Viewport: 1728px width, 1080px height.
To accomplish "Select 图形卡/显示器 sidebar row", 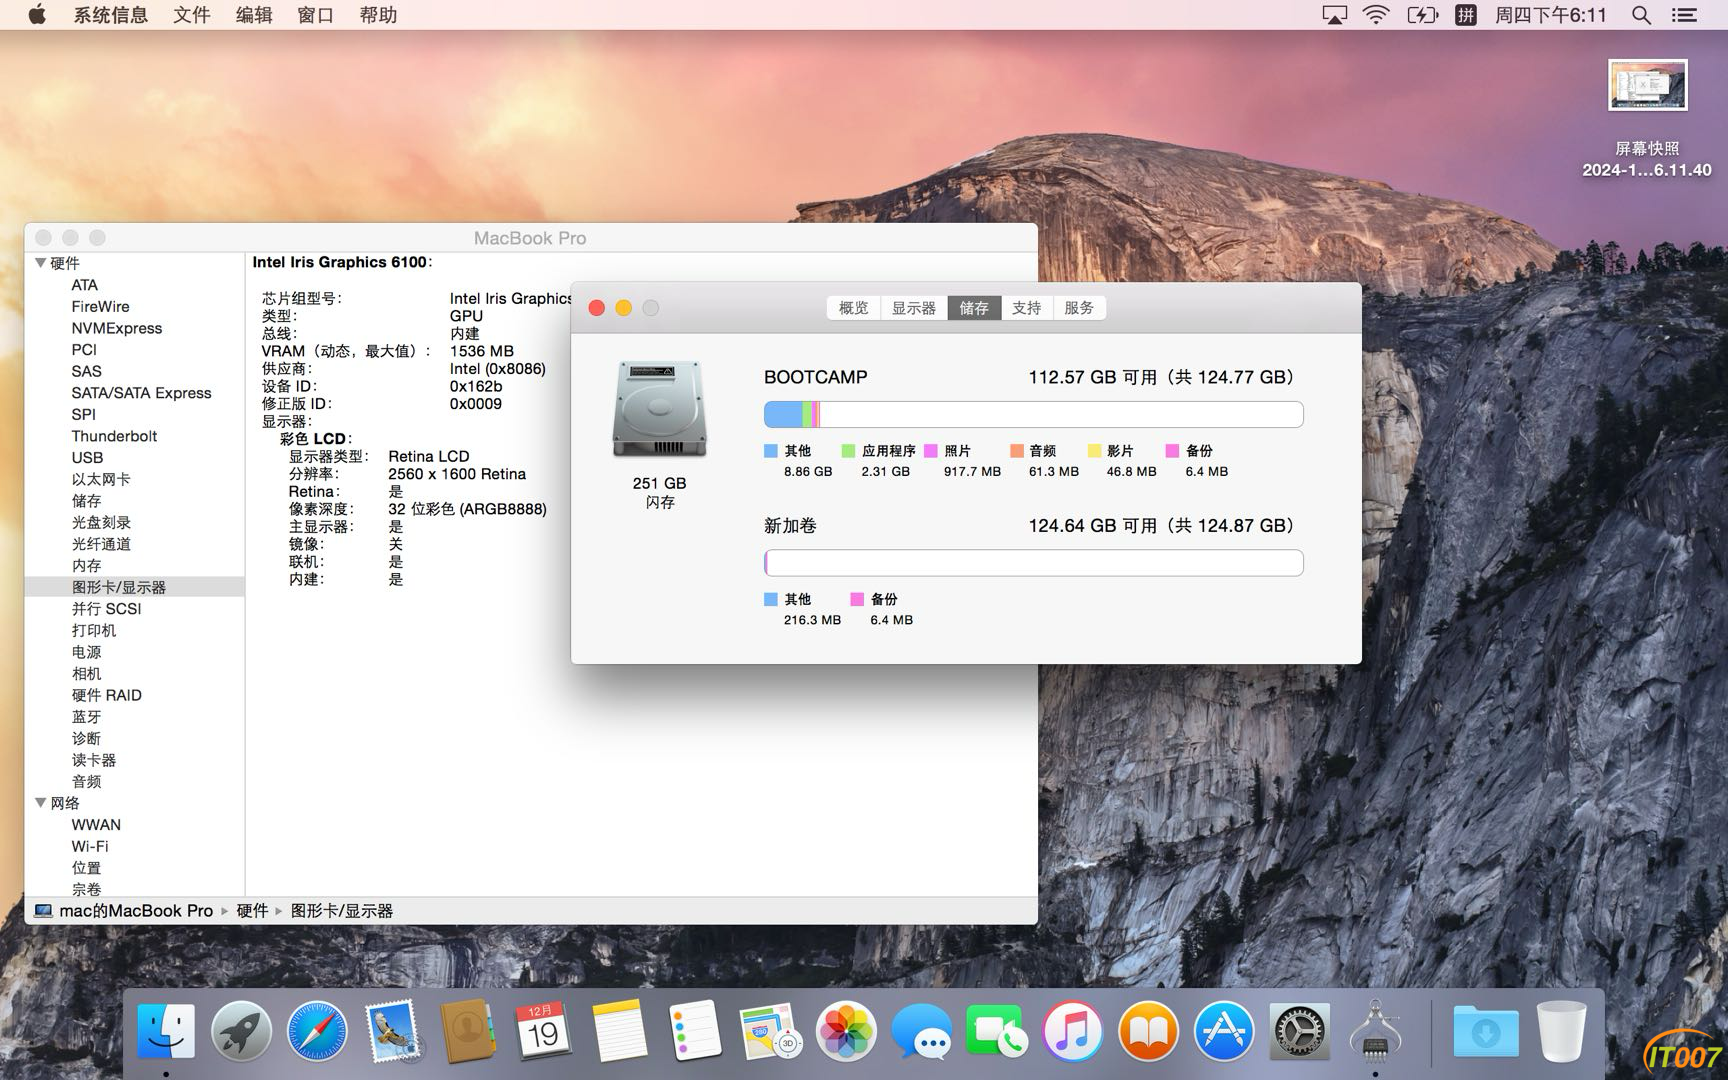I will pos(134,587).
